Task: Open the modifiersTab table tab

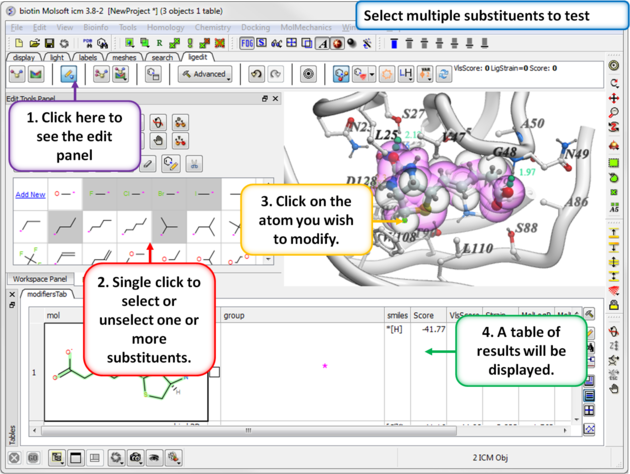Action: click(x=47, y=294)
